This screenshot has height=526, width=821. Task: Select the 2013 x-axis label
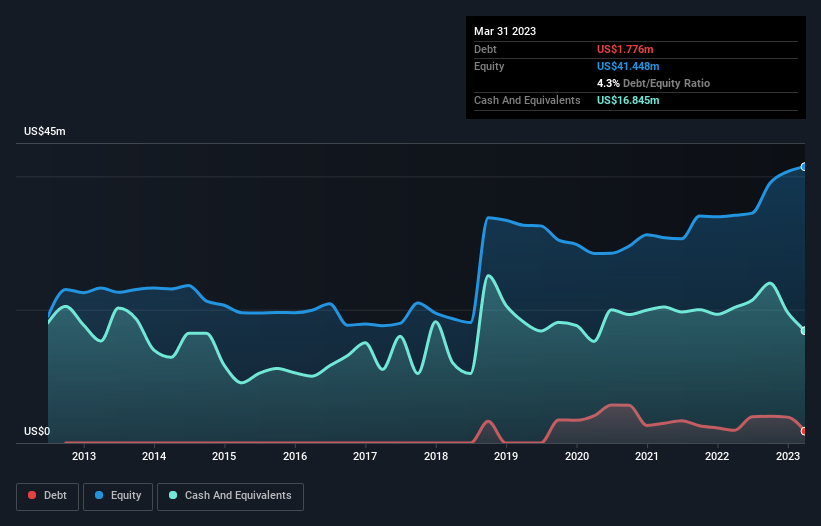84,456
